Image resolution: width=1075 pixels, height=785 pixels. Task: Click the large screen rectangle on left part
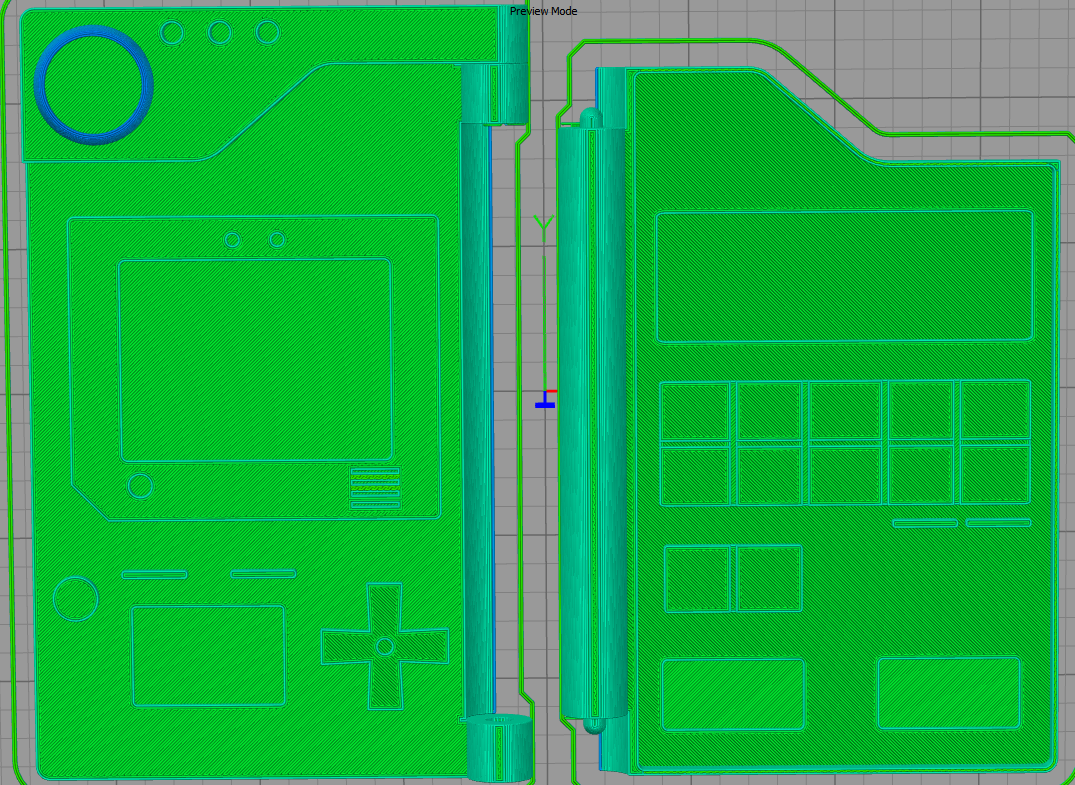coord(255,360)
